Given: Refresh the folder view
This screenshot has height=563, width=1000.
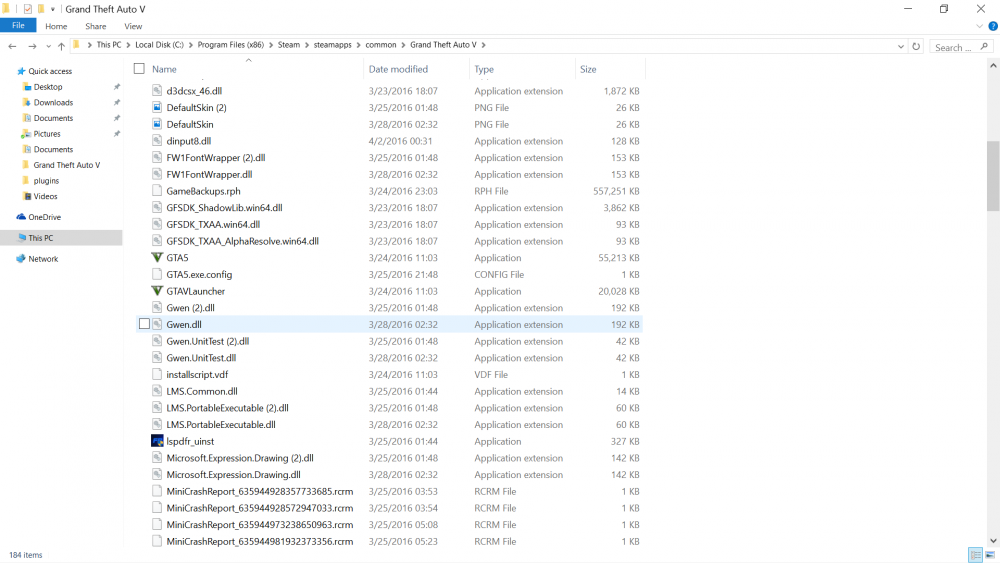Looking at the screenshot, I should (916, 47).
